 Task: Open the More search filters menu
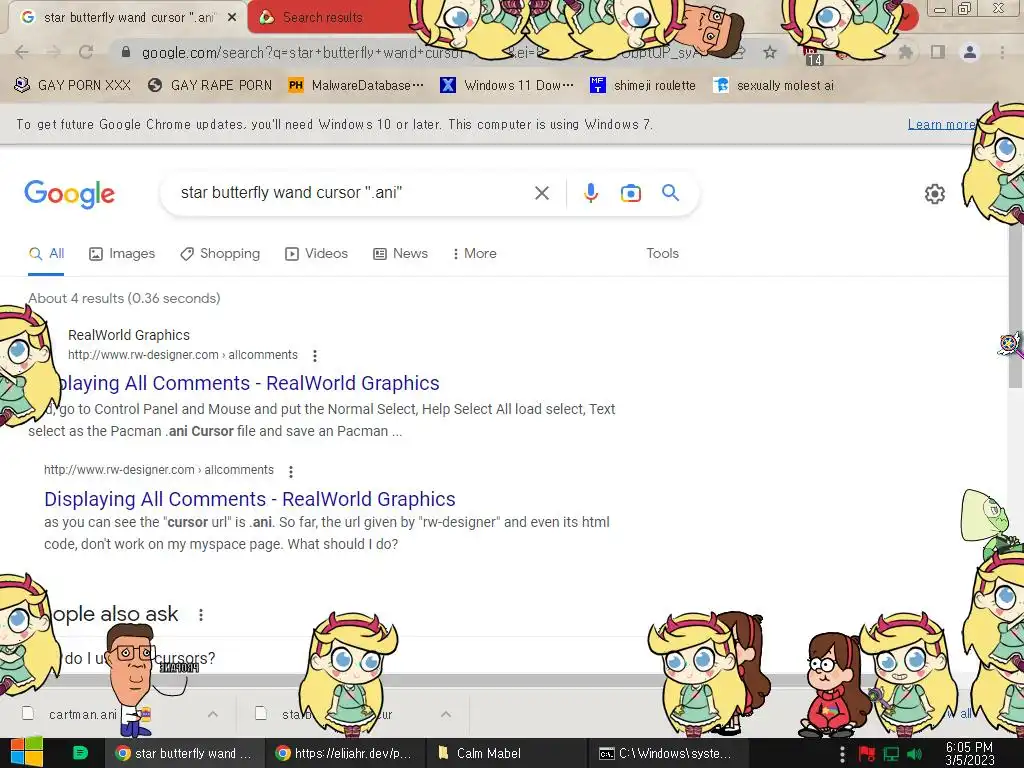coord(475,253)
